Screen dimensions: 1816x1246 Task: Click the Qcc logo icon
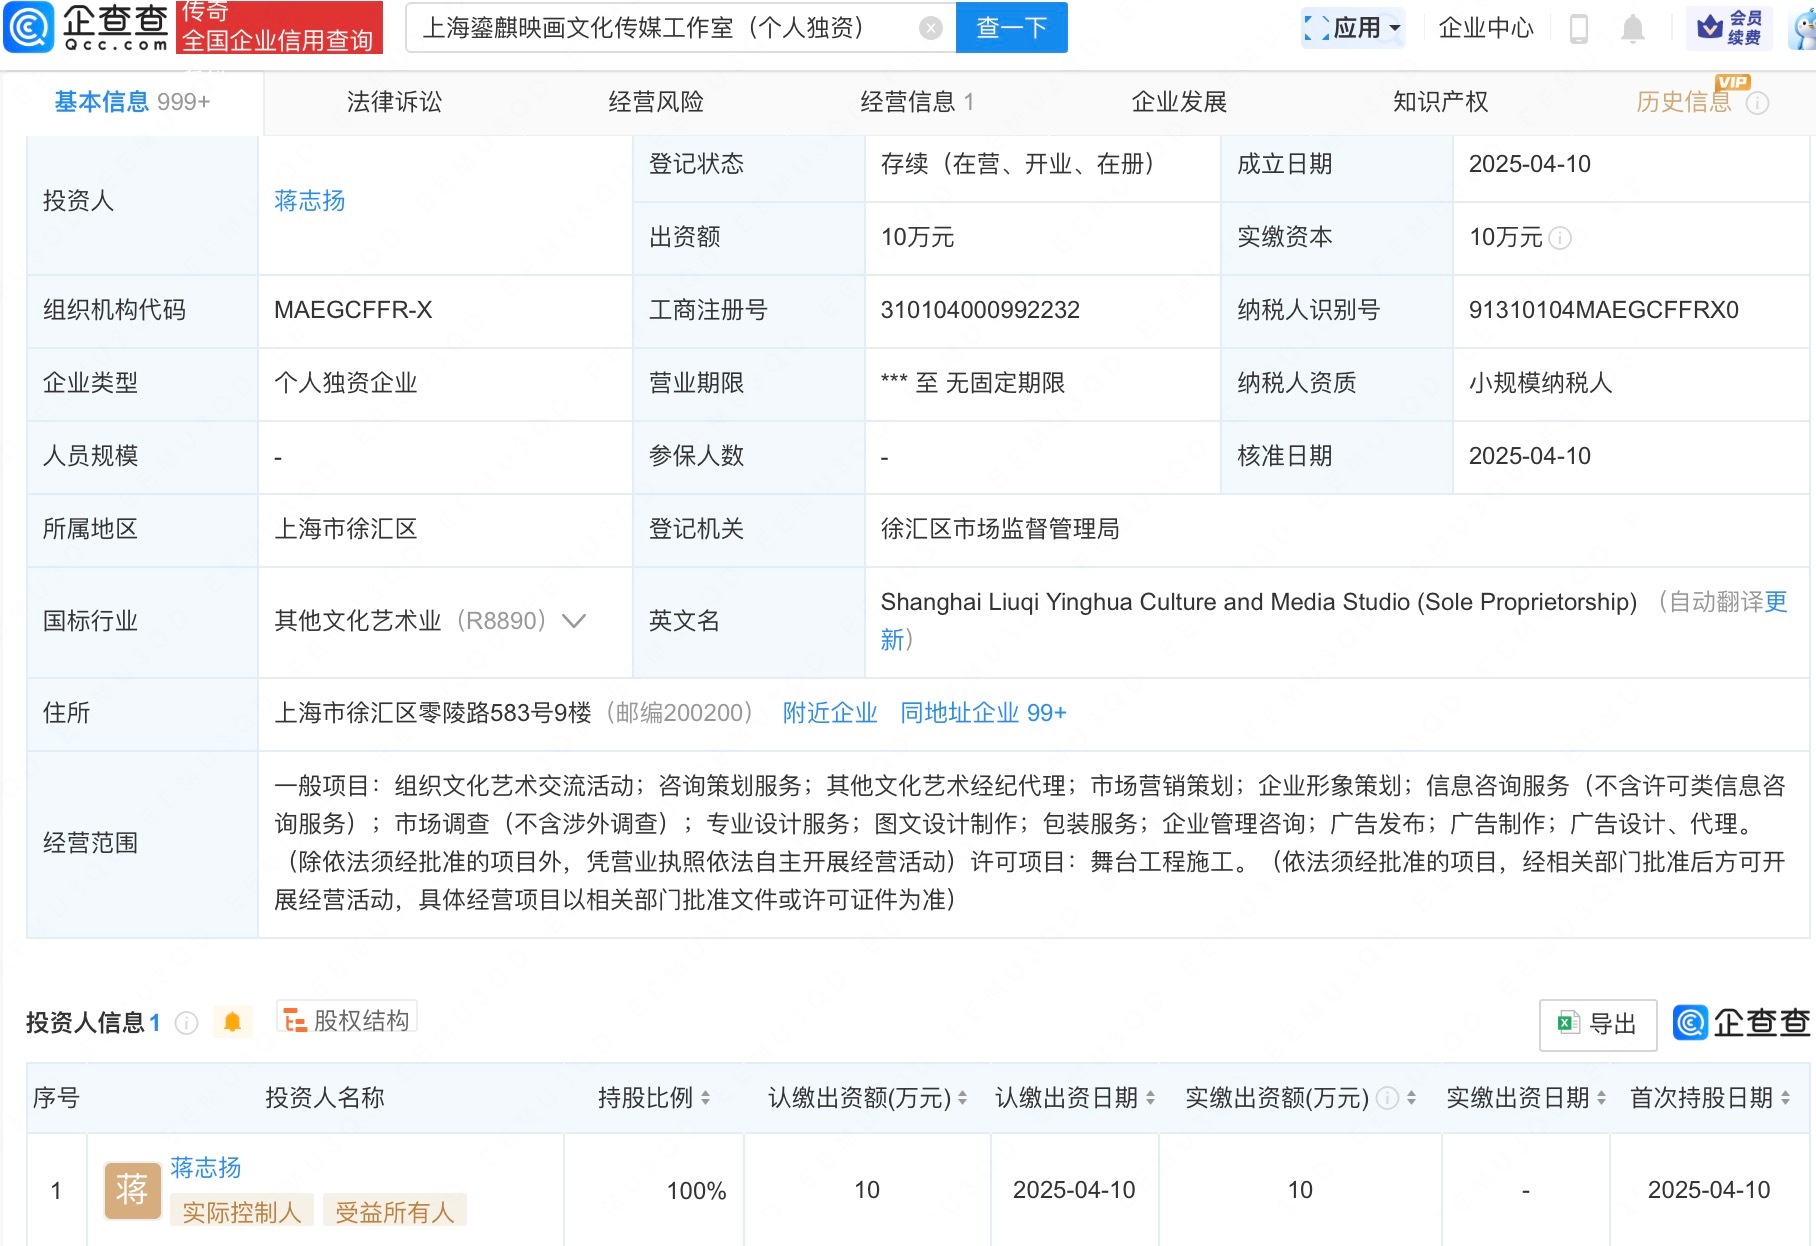click(30, 27)
